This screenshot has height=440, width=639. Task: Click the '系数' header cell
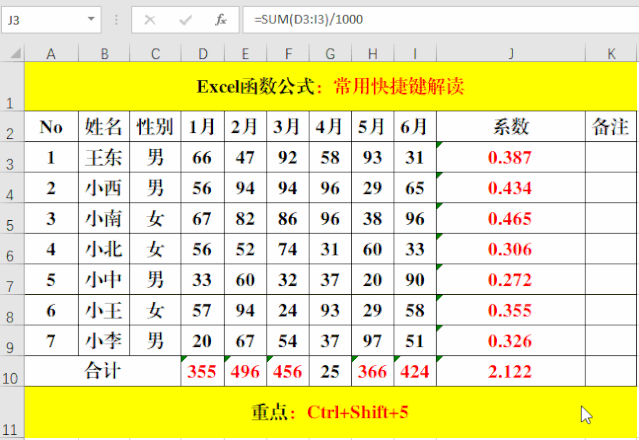[x=511, y=127]
